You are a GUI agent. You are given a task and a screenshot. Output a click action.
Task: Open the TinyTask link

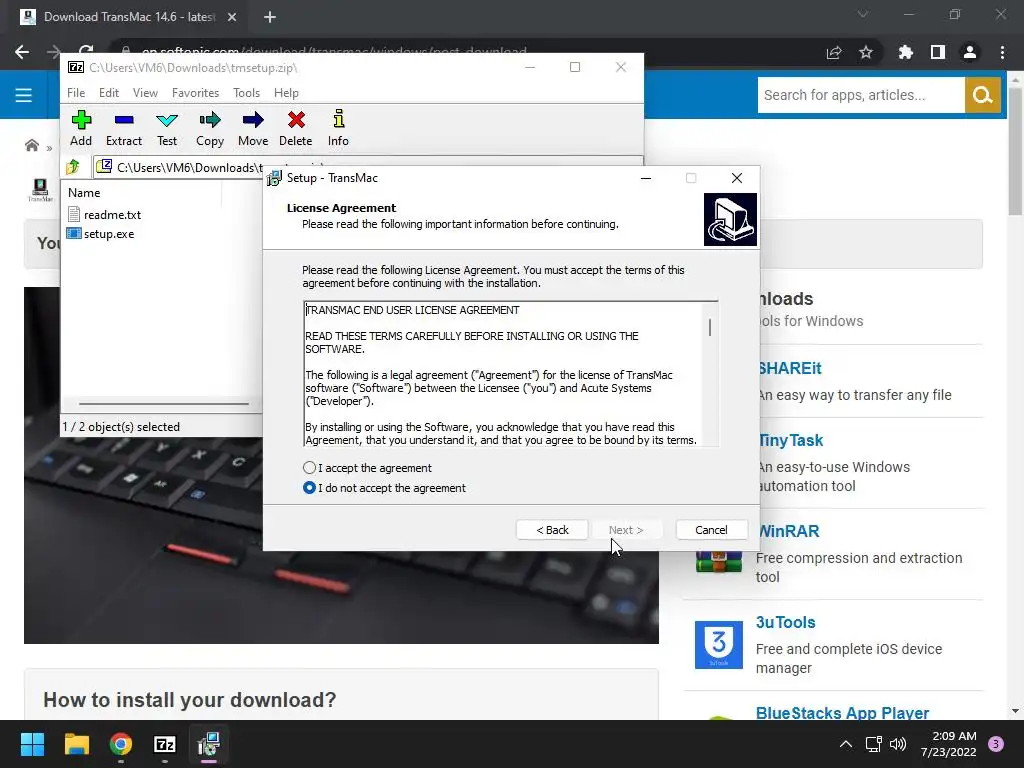[790, 441]
